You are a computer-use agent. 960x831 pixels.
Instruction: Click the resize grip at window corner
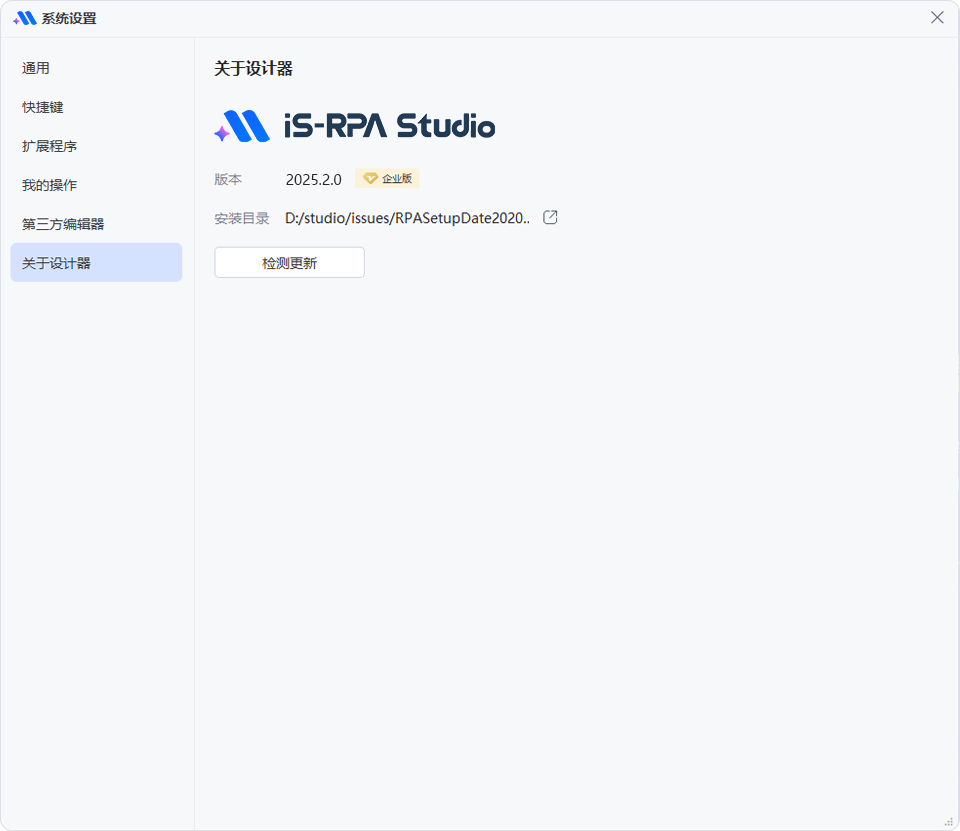click(x=949, y=821)
